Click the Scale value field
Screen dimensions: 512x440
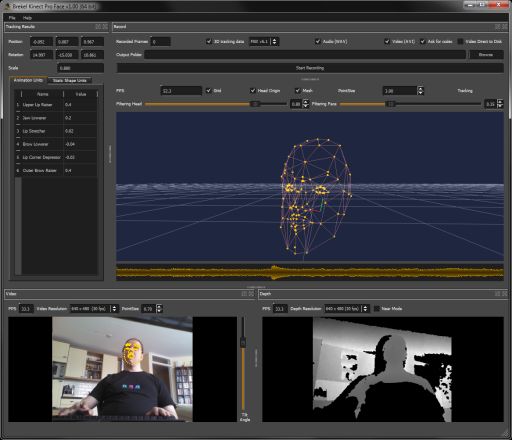click(80, 68)
